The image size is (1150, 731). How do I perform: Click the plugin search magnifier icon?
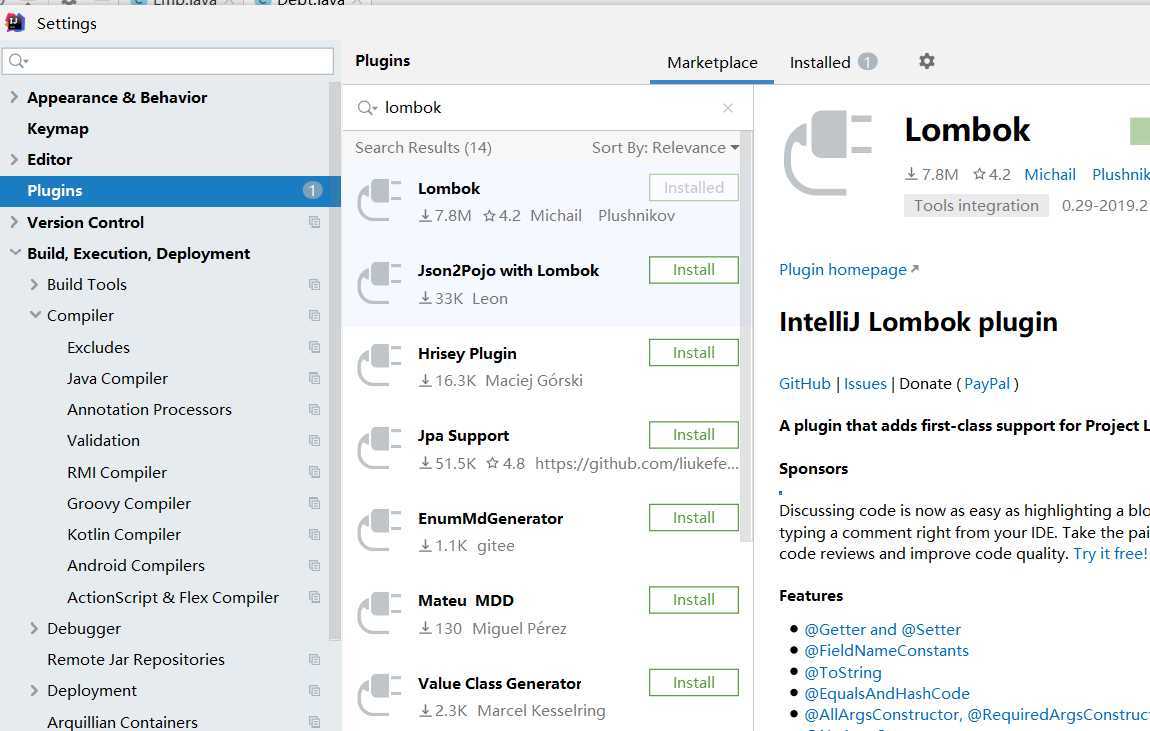pos(367,109)
